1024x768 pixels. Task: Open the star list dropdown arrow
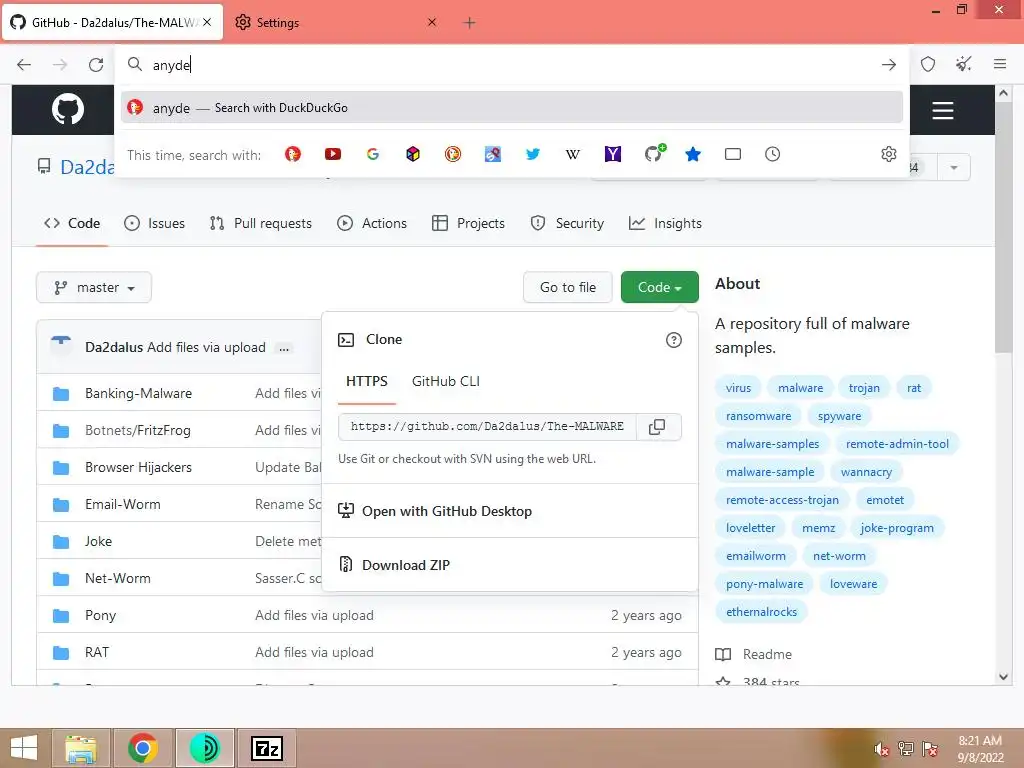pyautogui.click(x=953, y=168)
